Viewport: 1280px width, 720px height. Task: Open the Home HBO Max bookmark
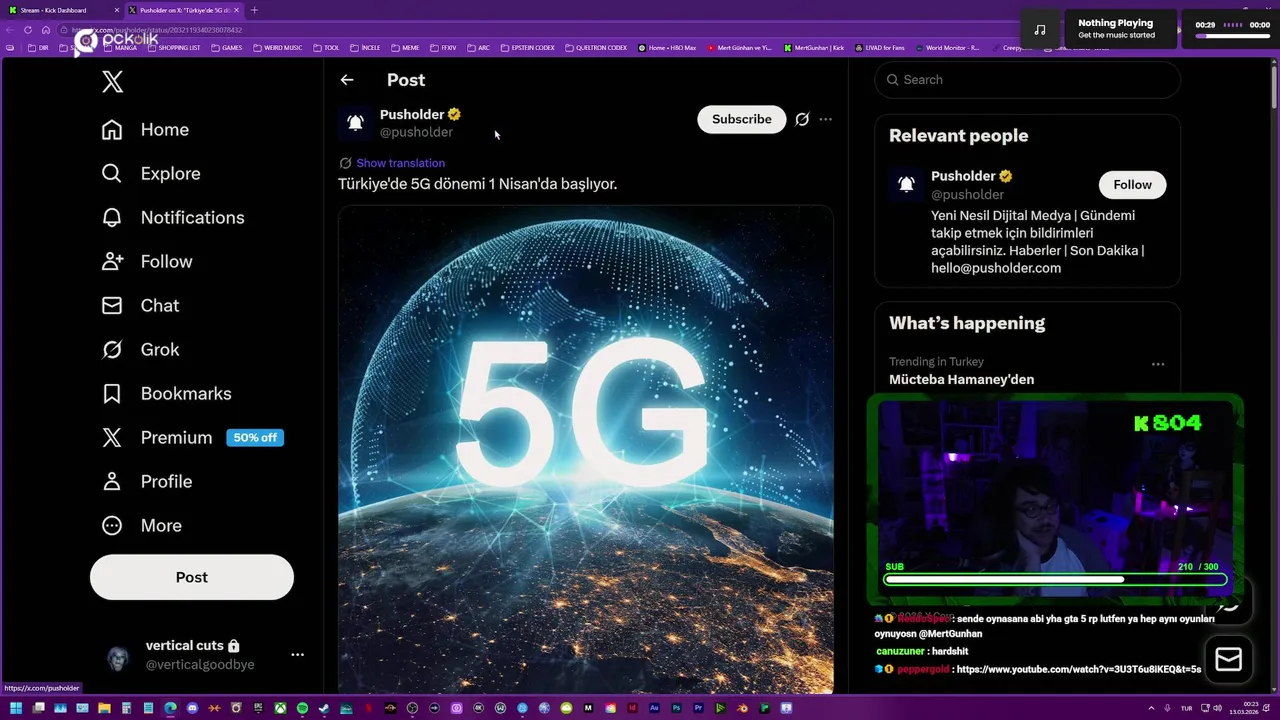(667, 48)
